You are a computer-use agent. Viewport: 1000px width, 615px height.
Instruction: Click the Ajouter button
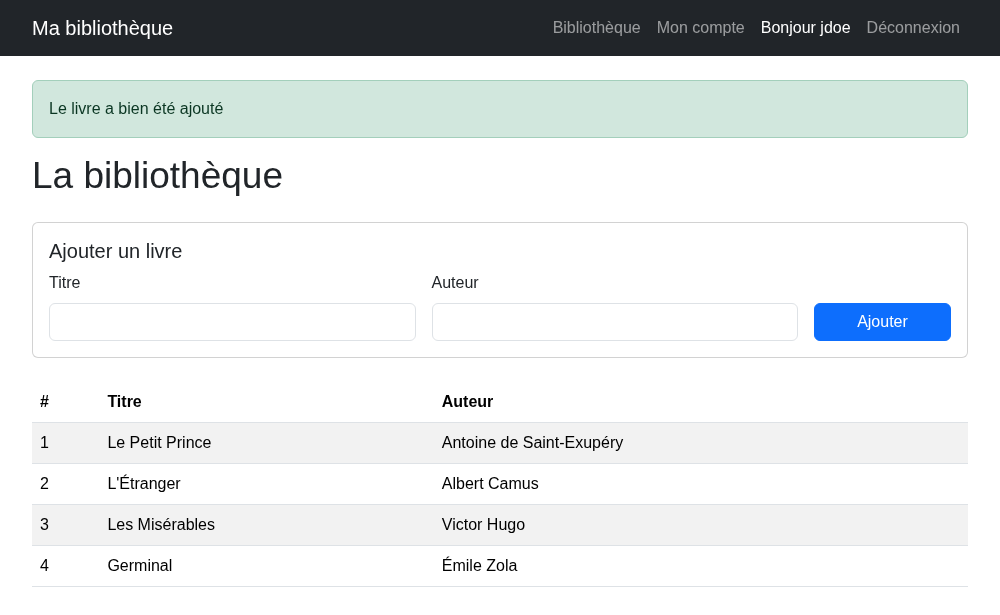[882, 322]
